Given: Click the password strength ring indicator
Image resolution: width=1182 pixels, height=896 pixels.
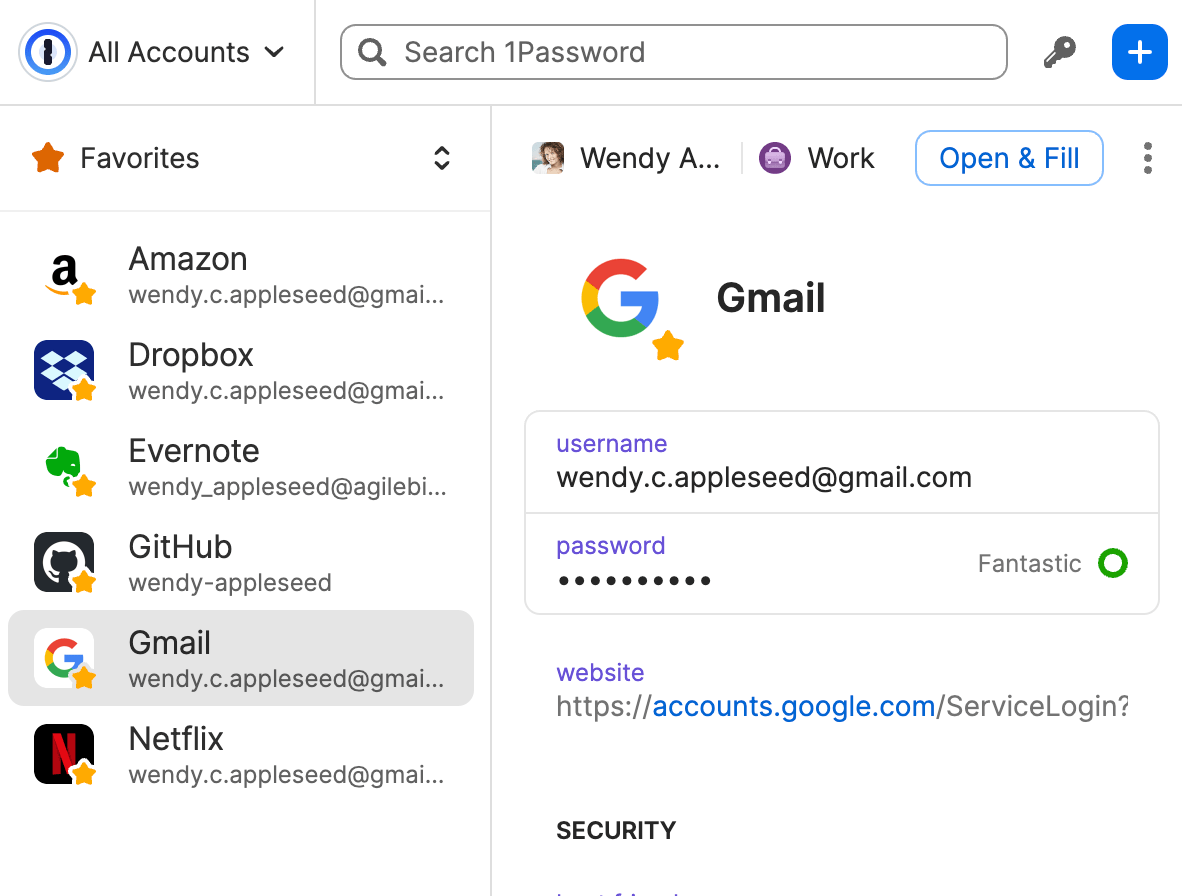Looking at the screenshot, I should point(1112,563).
